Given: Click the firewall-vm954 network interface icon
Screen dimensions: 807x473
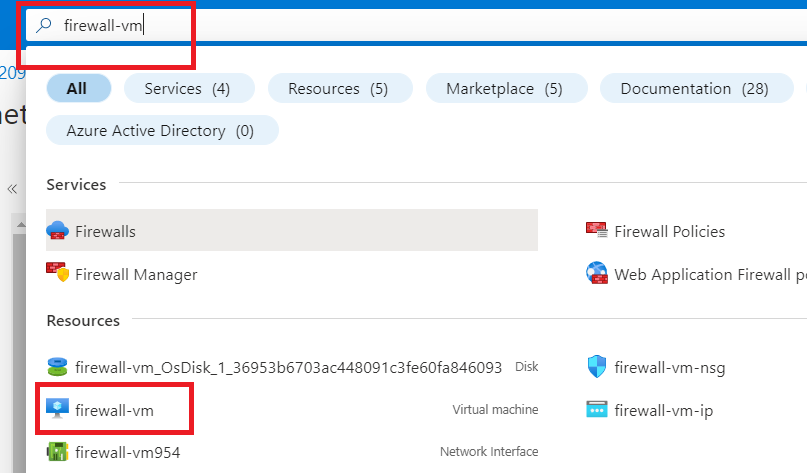Looking at the screenshot, I should pyautogui.click(x=58, y=451).
